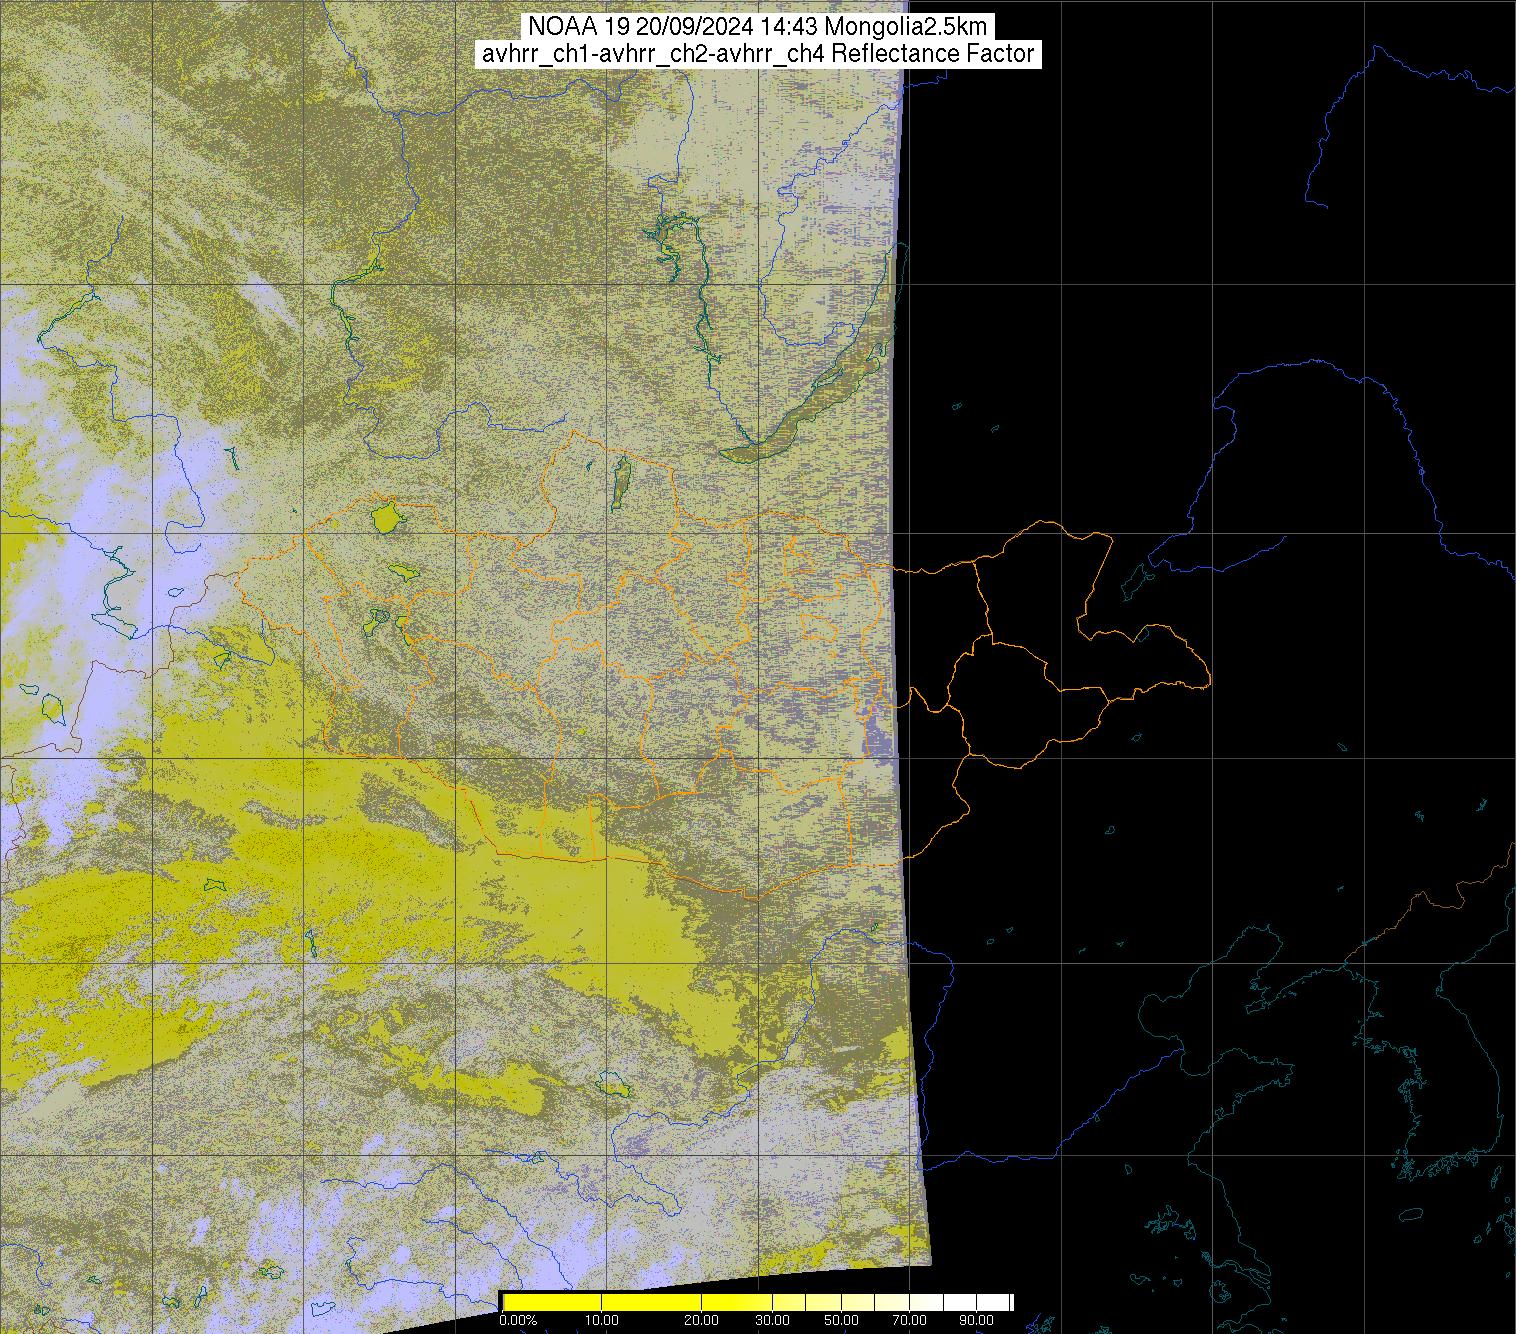Click the 20.00 label on the color scale
The width and height of the screenshot is (1516, 1334).
coord(702,1321)
